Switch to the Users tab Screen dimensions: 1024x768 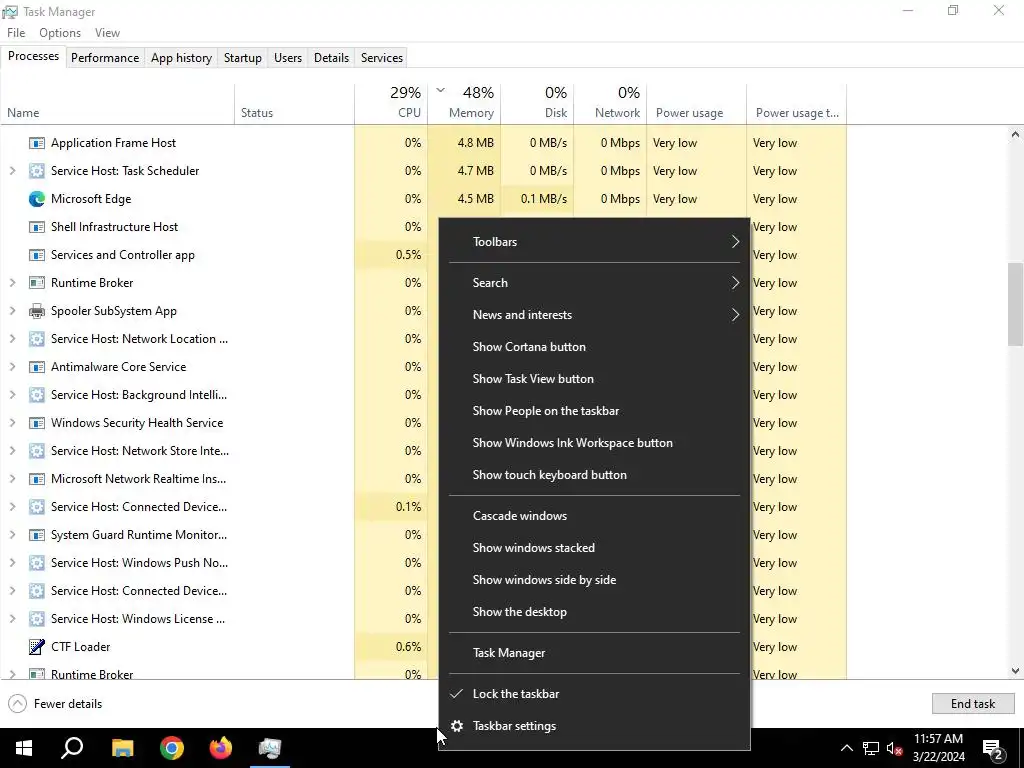(x=288, y=58)
